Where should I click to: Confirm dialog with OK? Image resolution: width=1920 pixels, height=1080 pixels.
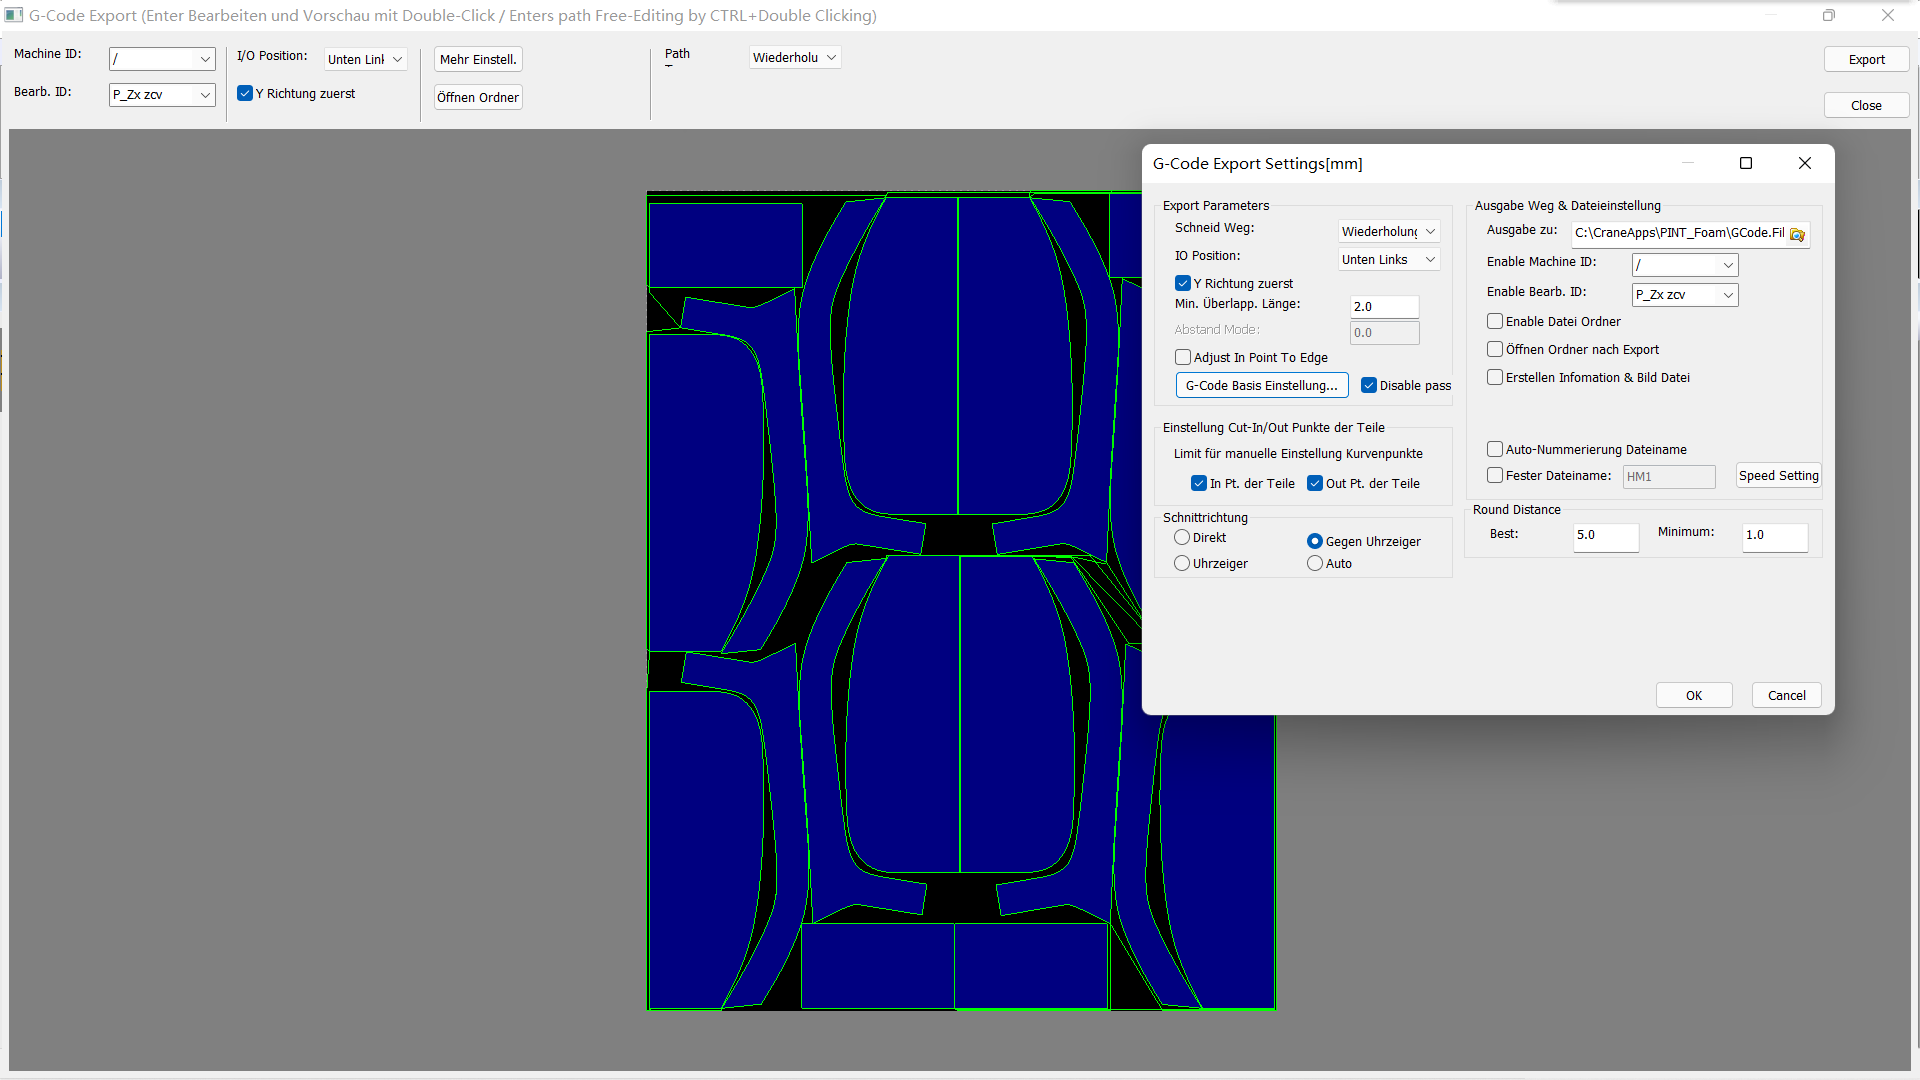click(x=1694, y=695)
